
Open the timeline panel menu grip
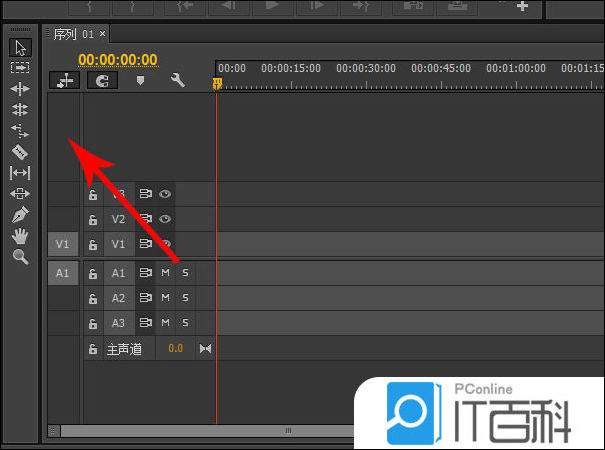click(x=47, y=34)
